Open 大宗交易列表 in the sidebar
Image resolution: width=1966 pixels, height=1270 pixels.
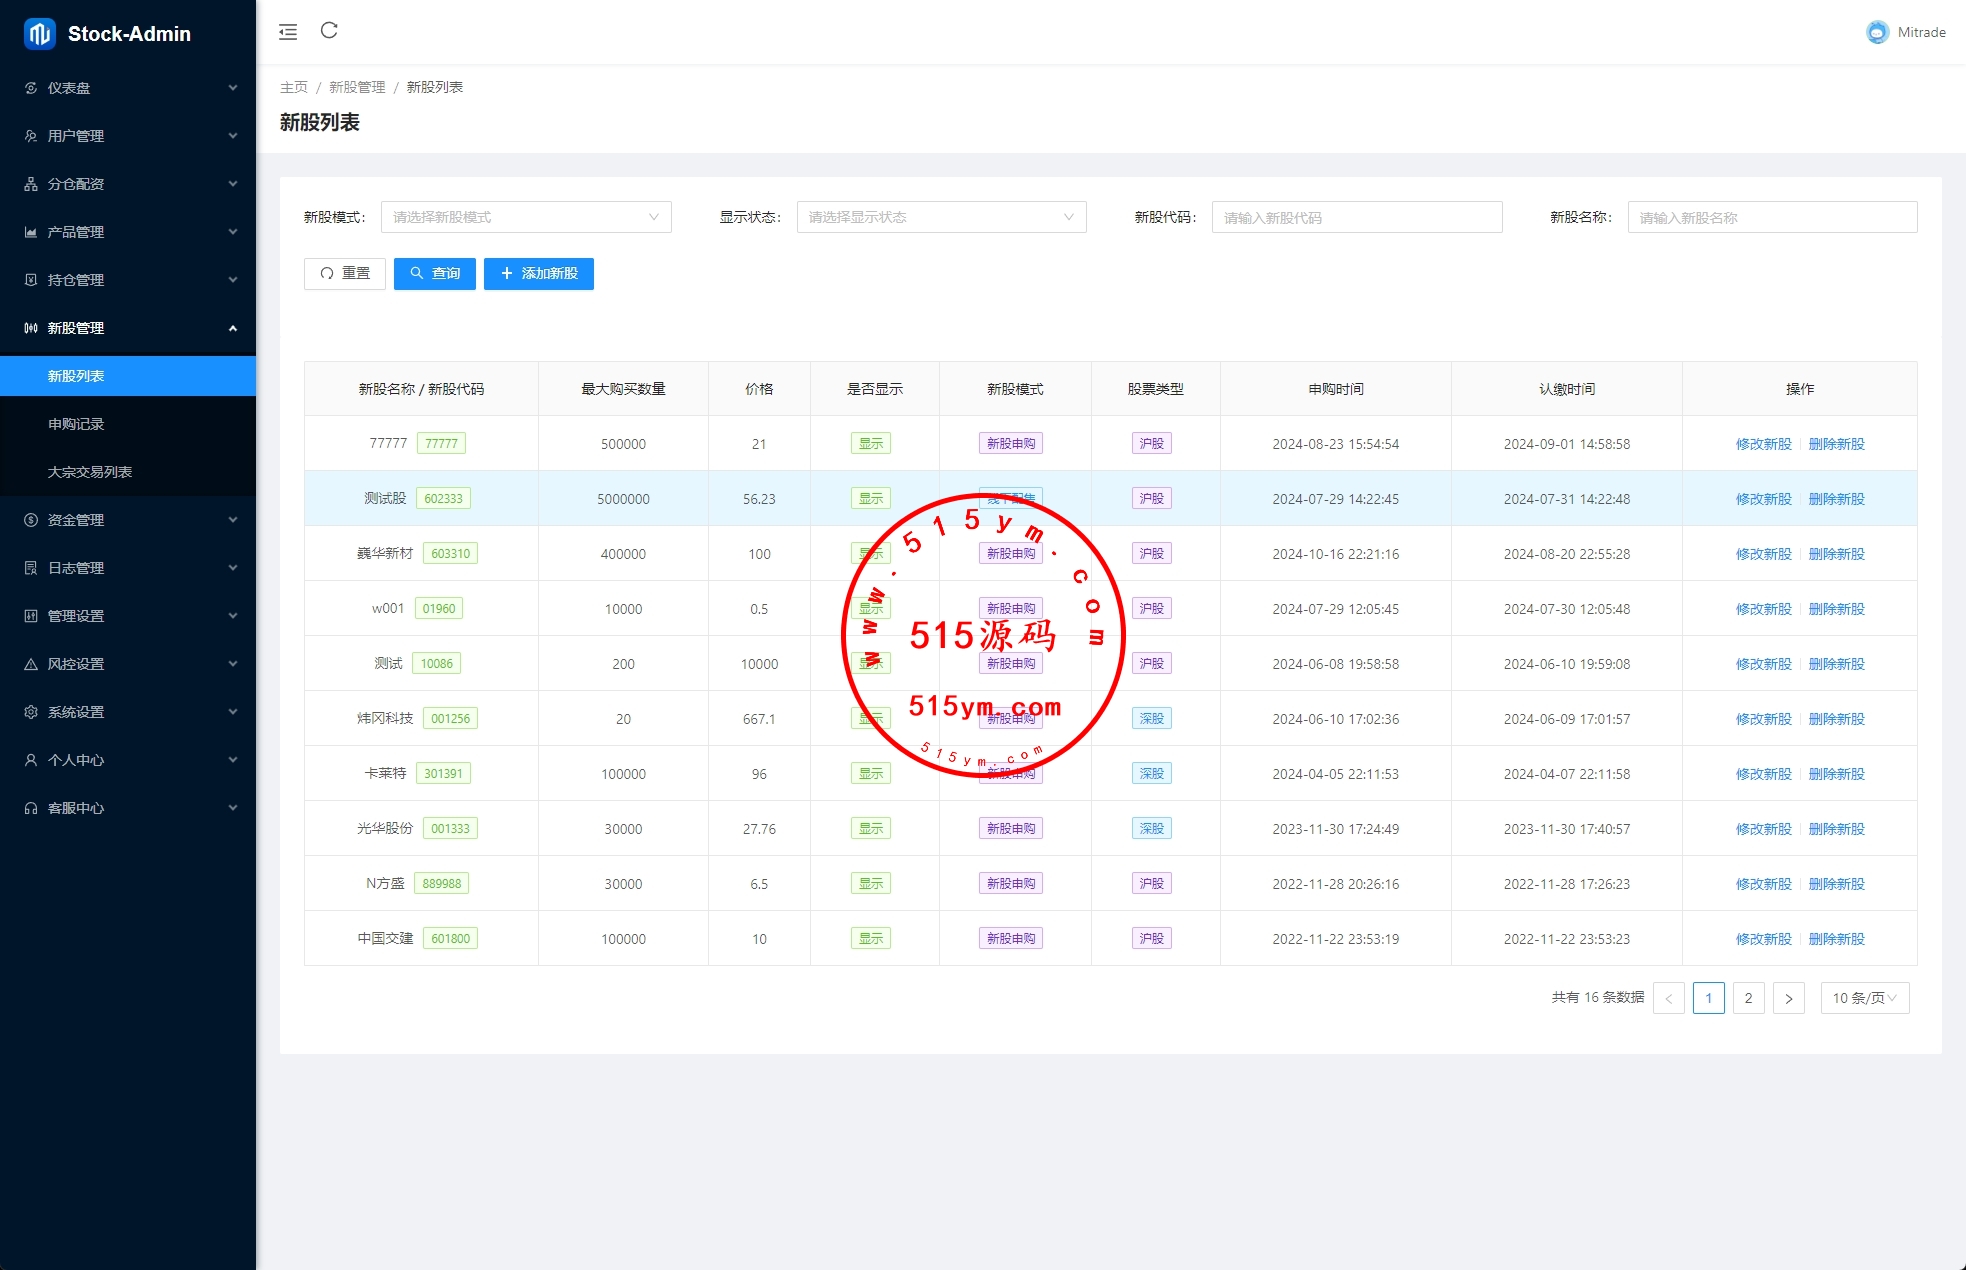90,472
